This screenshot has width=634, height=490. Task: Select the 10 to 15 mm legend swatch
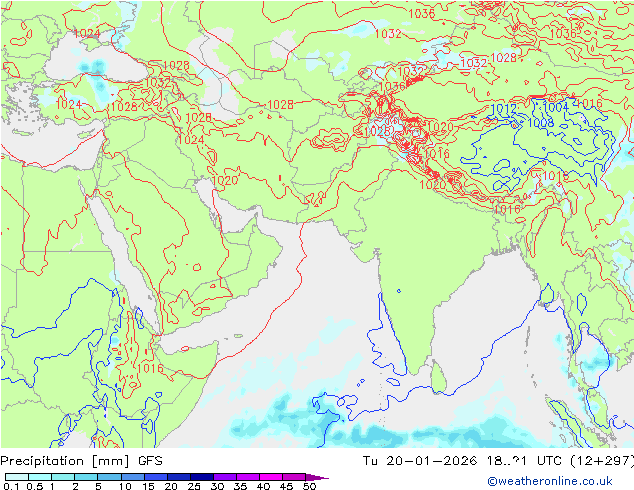[x=132, y=477]
